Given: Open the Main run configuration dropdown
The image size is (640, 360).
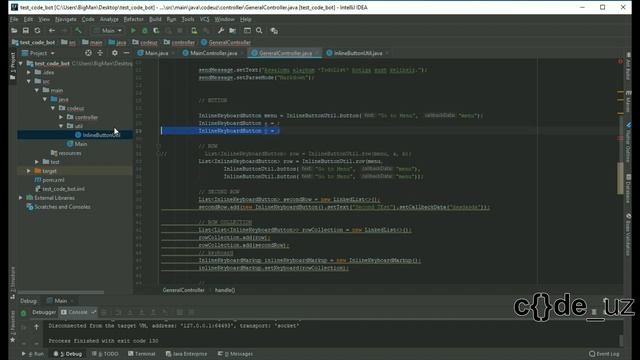Looking at the screenshot, I should coord(108,31).
